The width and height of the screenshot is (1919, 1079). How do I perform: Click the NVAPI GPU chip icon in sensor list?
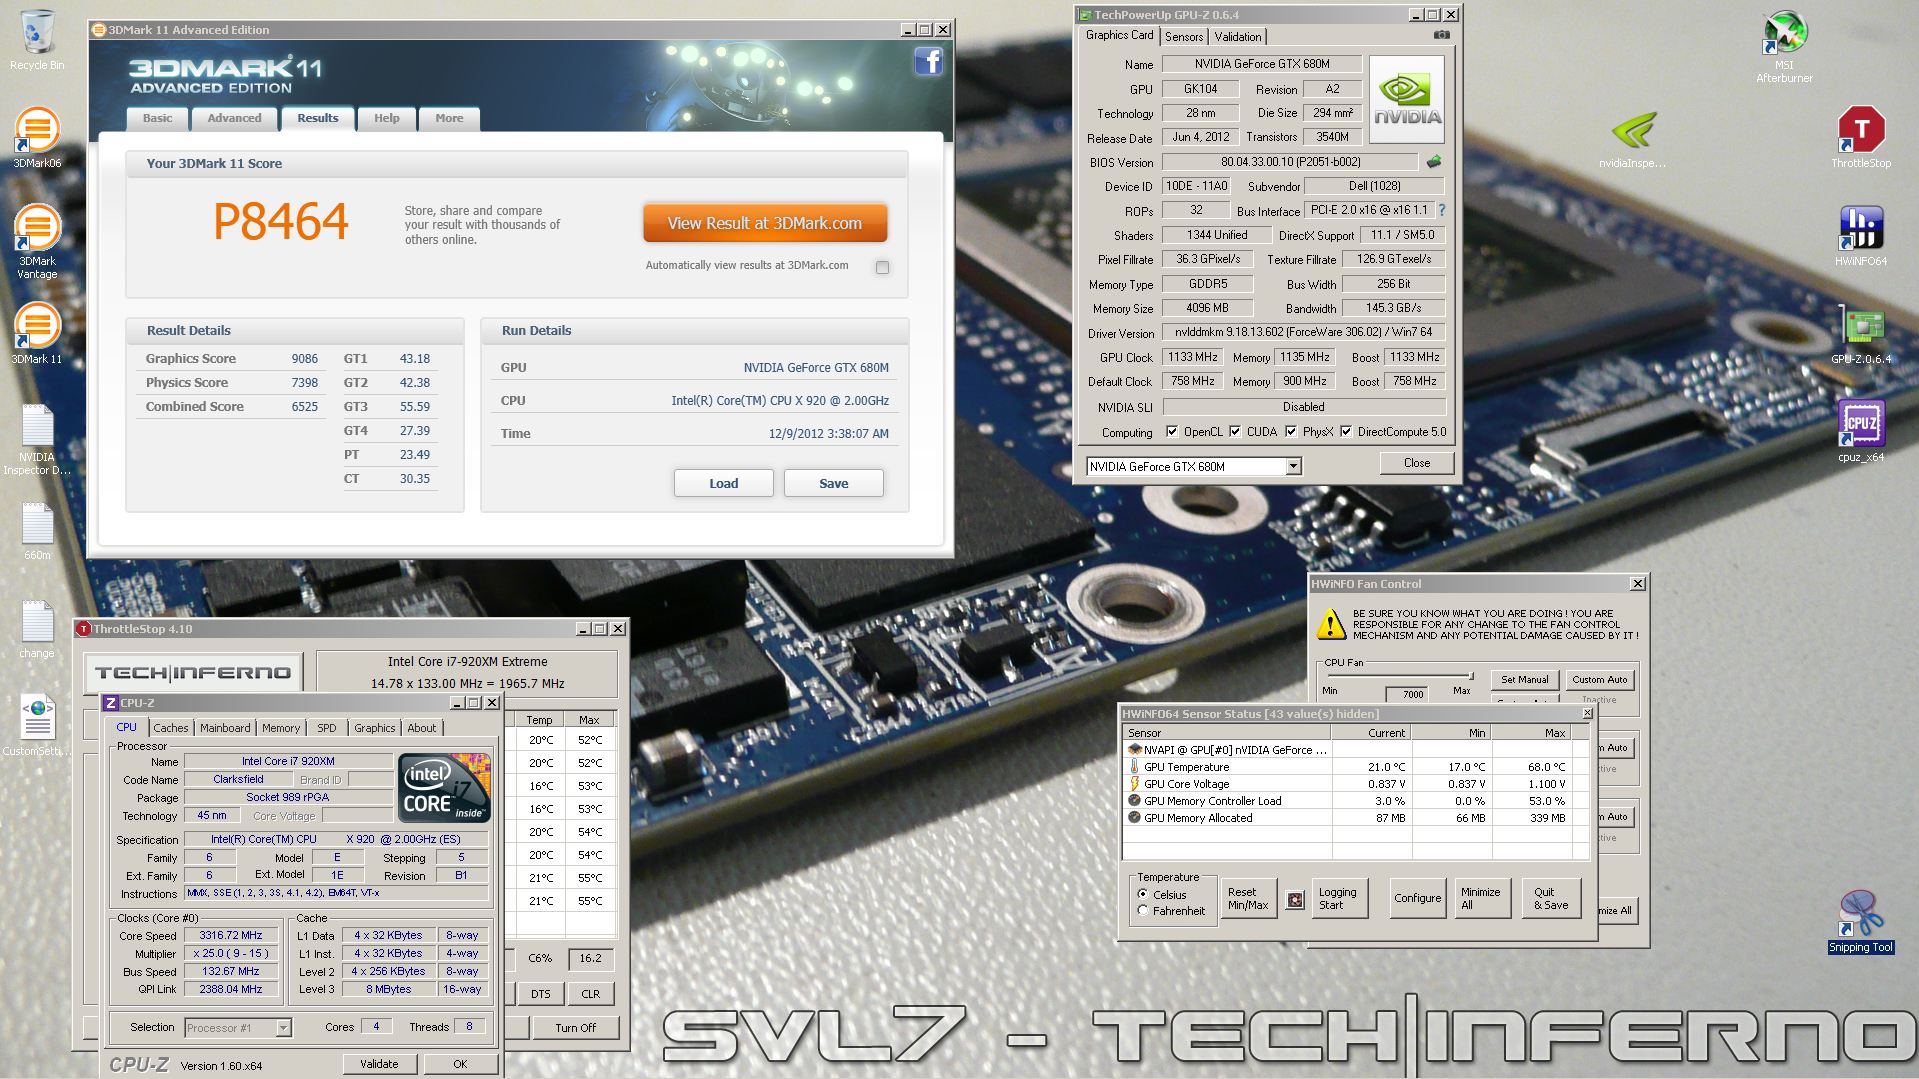coord(1134,750)
